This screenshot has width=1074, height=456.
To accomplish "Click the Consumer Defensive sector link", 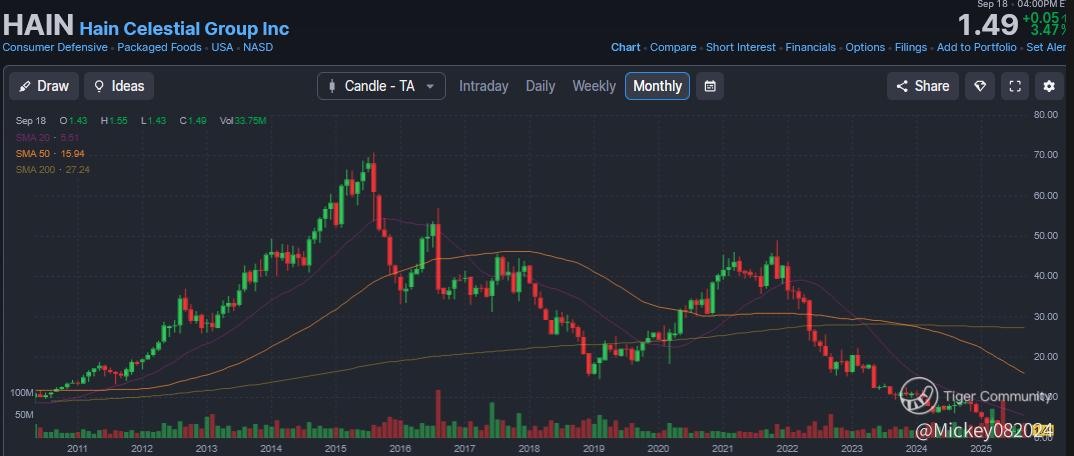I will (55, 47).
